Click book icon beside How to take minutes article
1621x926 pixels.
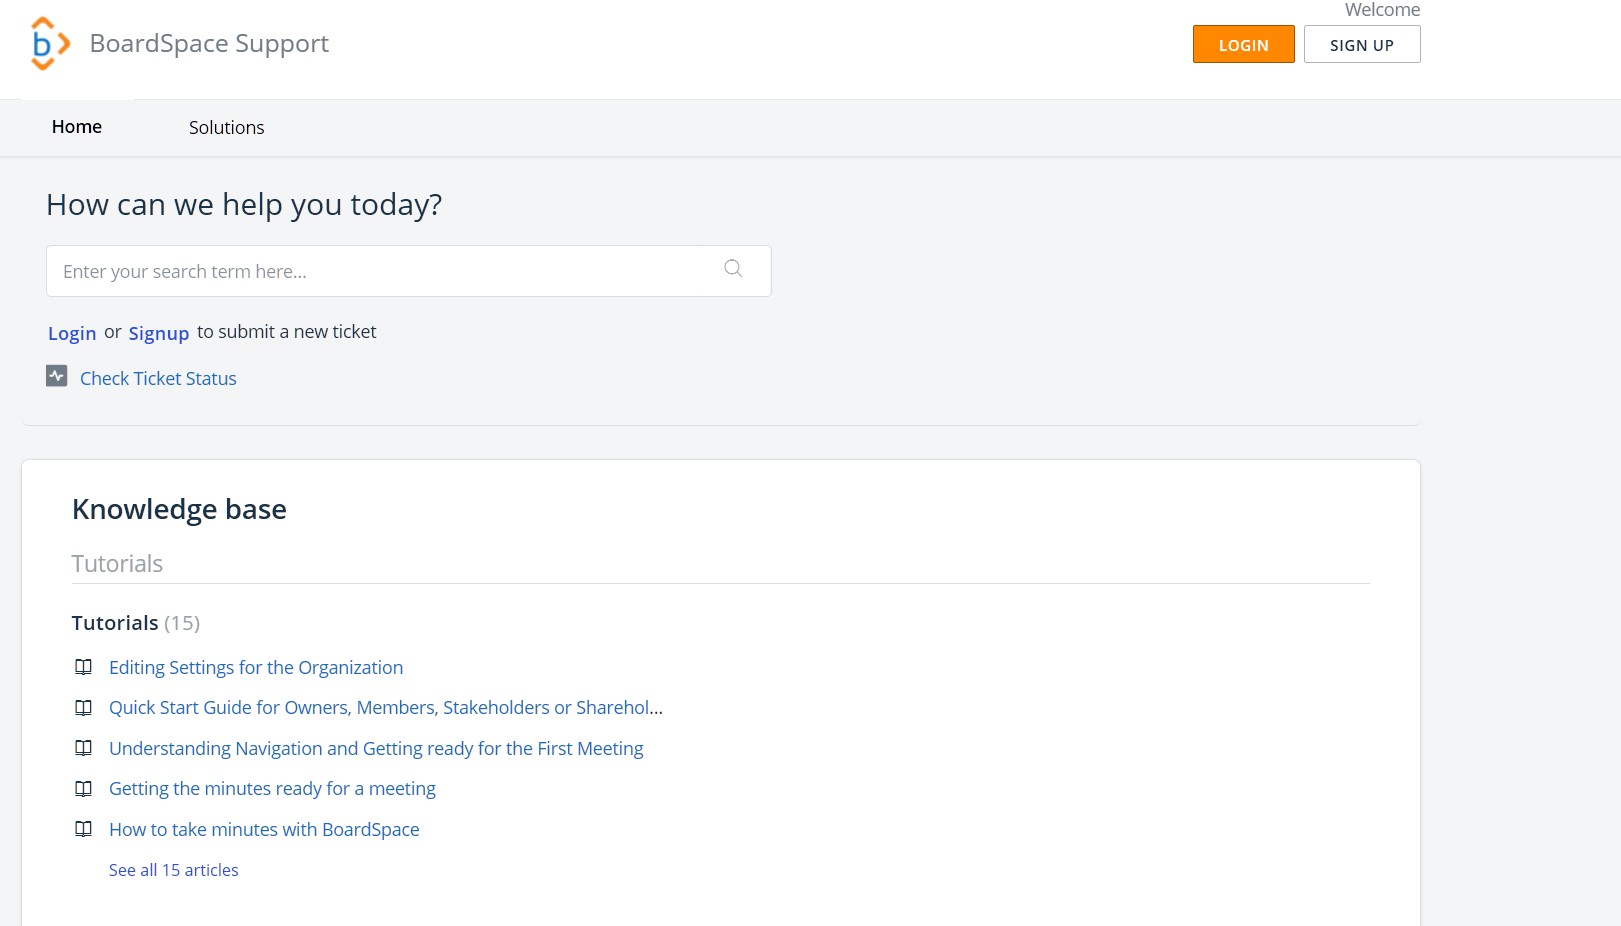pyautogui.click(x=84, y=829)
